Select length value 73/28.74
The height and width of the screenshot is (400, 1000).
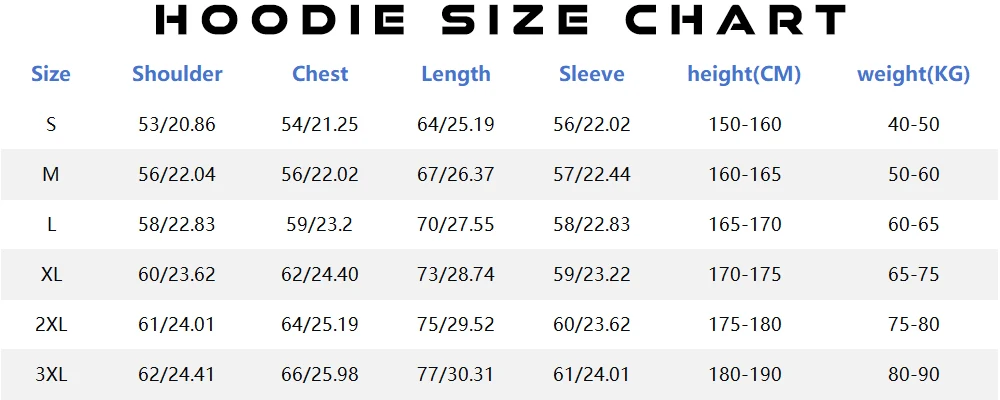click(x=456, y=275)
